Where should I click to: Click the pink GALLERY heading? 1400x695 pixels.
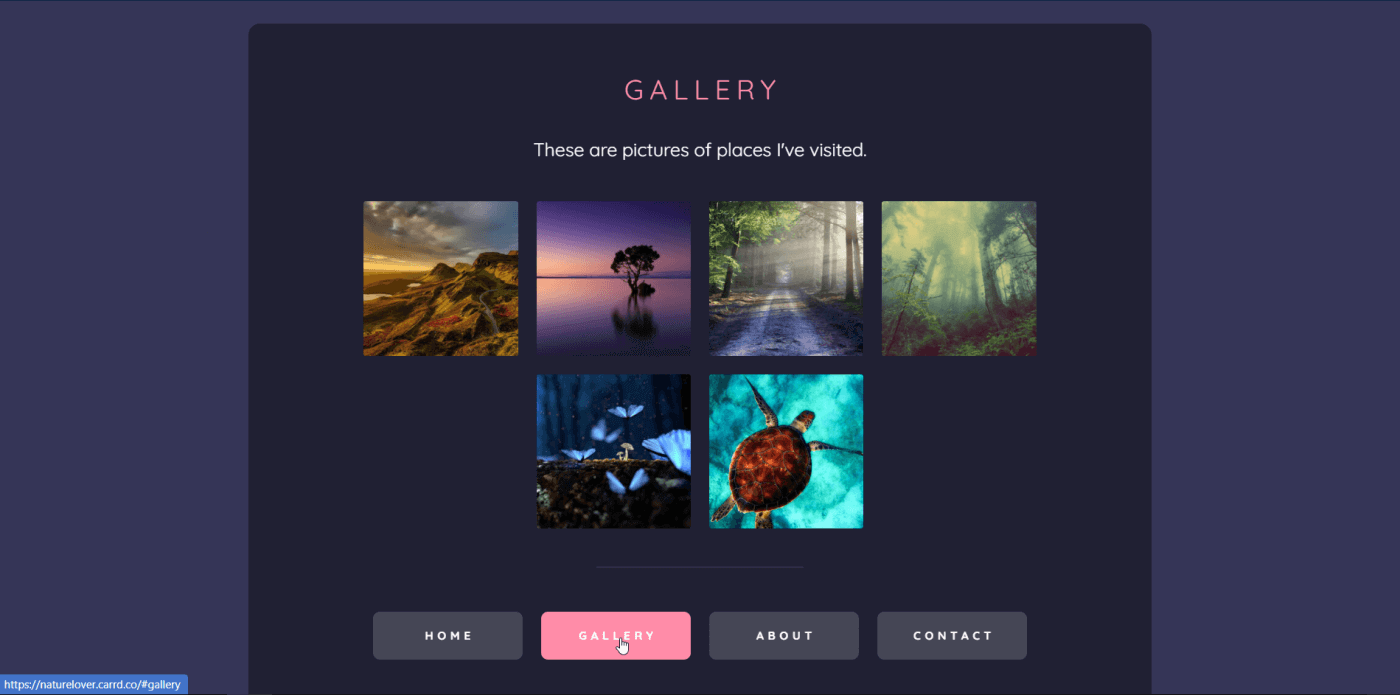tap(700, 90)
